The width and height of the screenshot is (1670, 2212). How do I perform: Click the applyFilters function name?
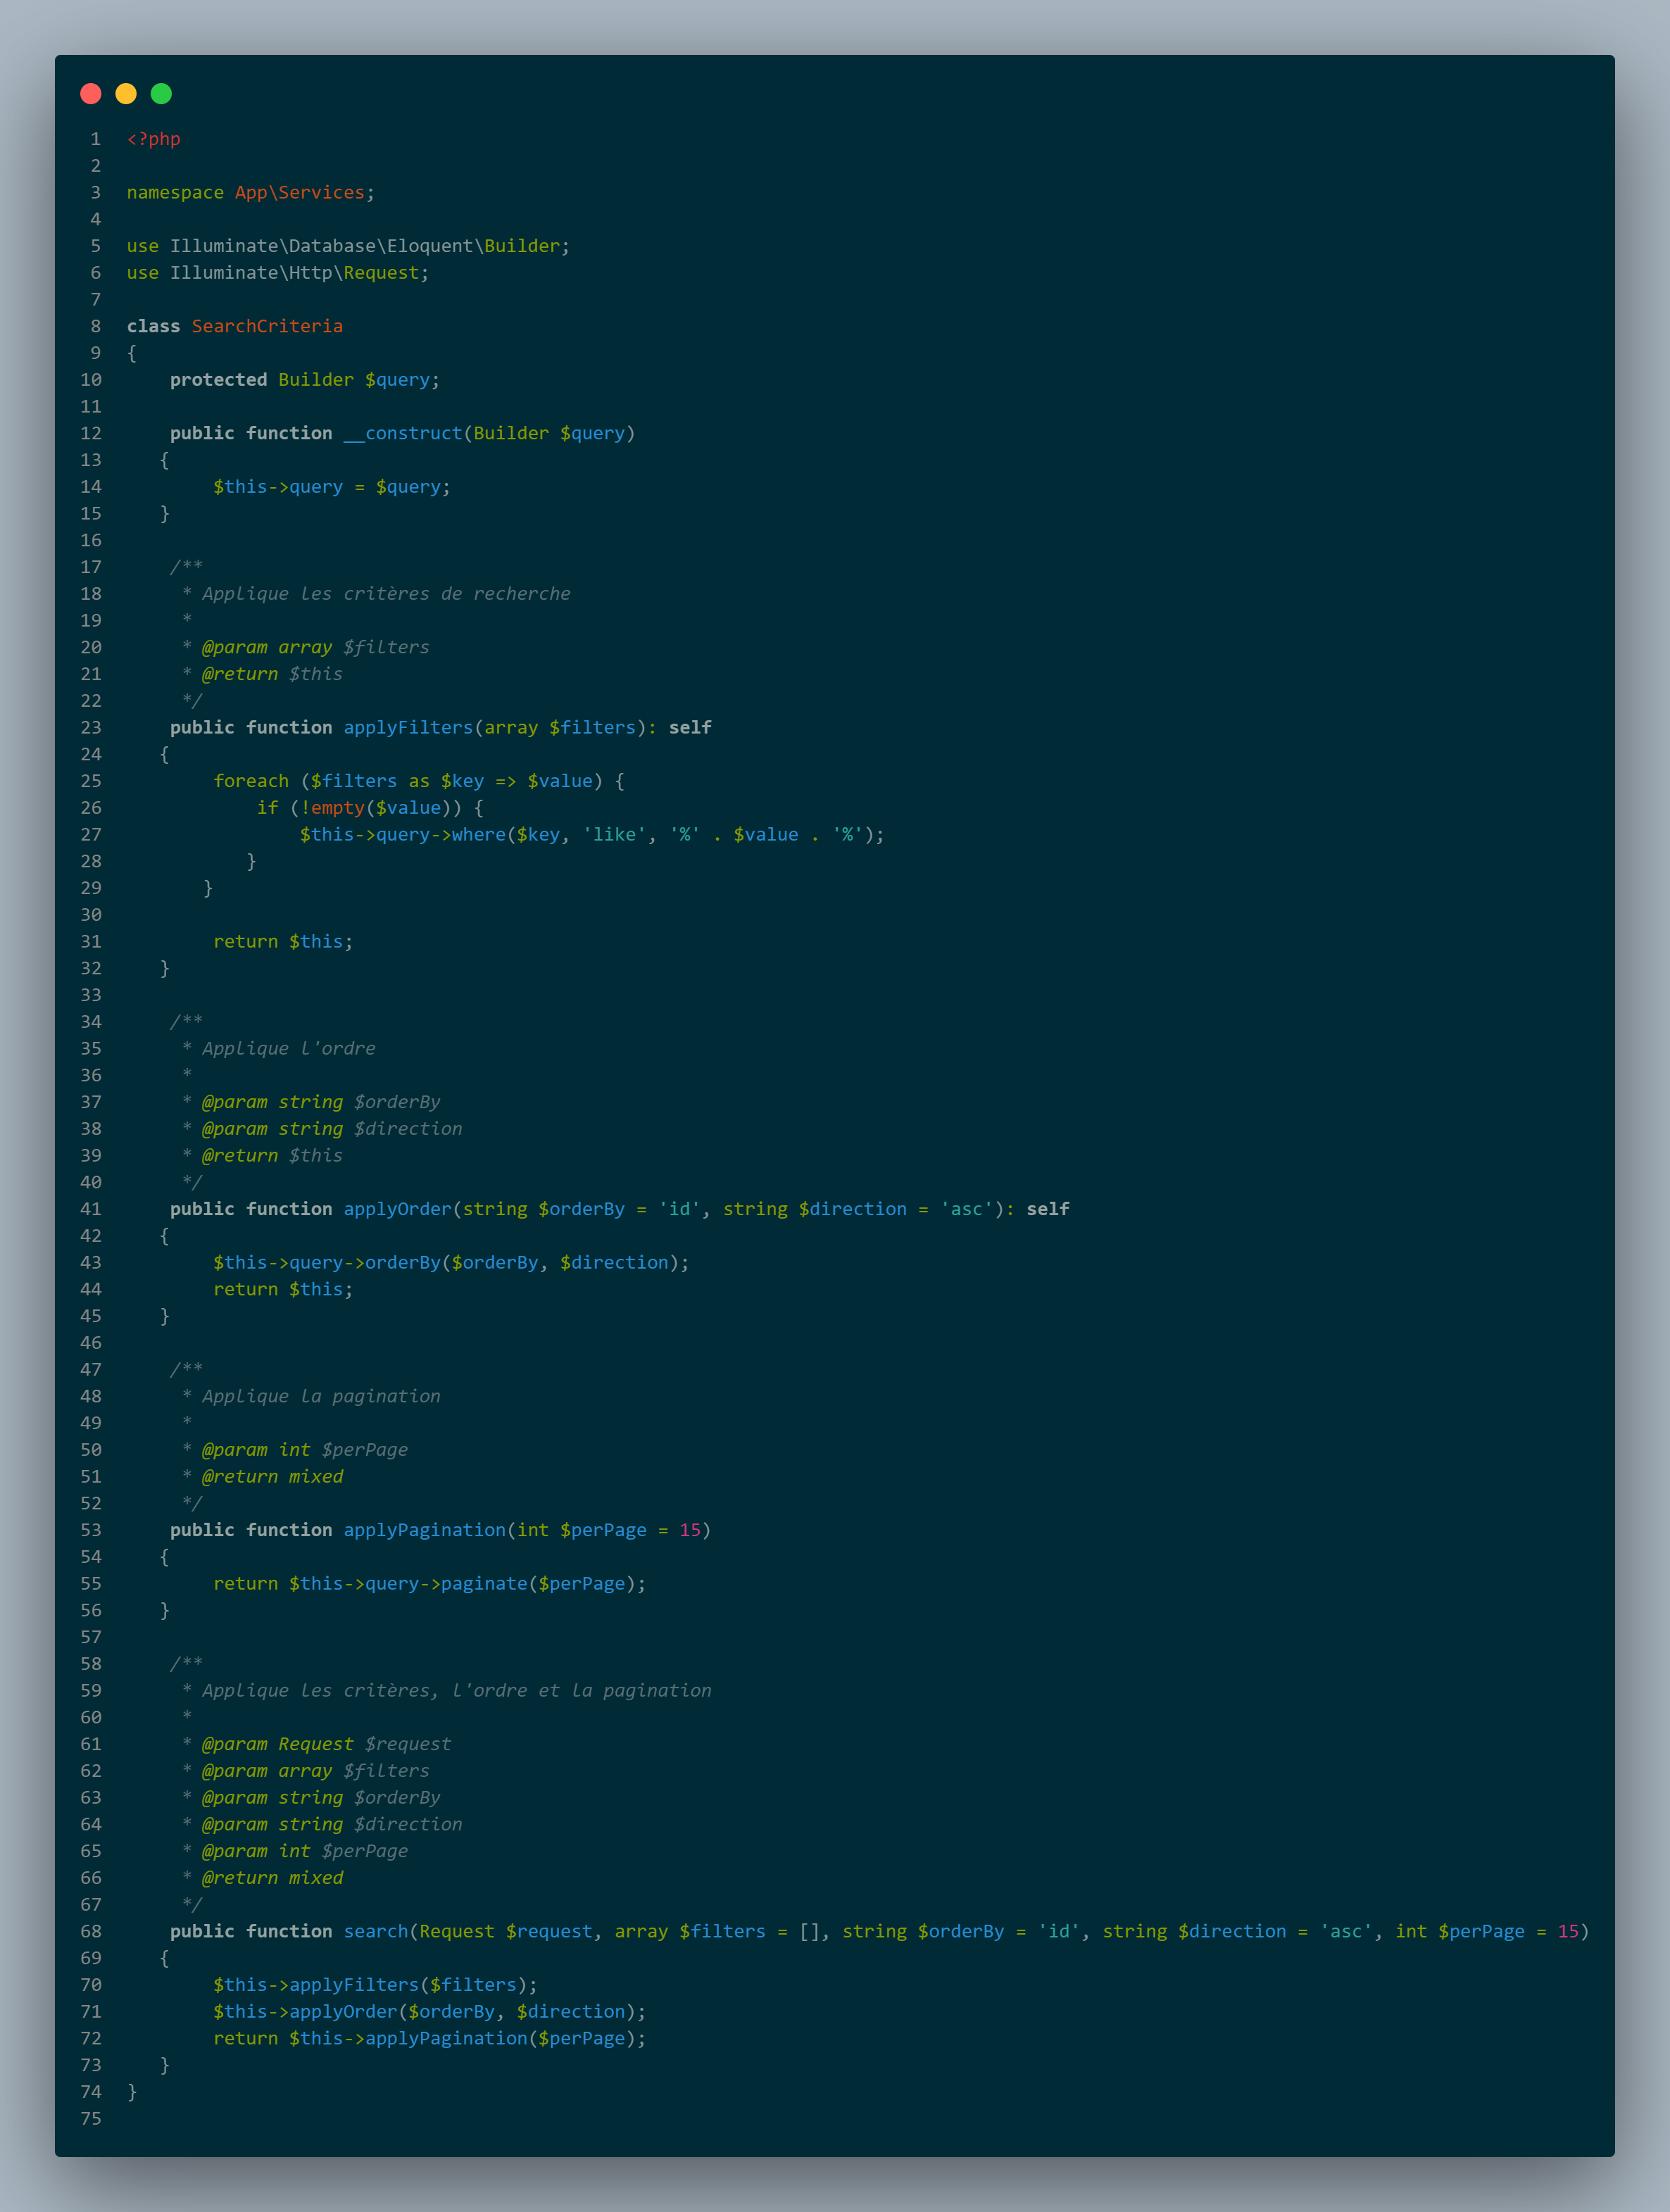pyautogui.click(x=408, y=727)
